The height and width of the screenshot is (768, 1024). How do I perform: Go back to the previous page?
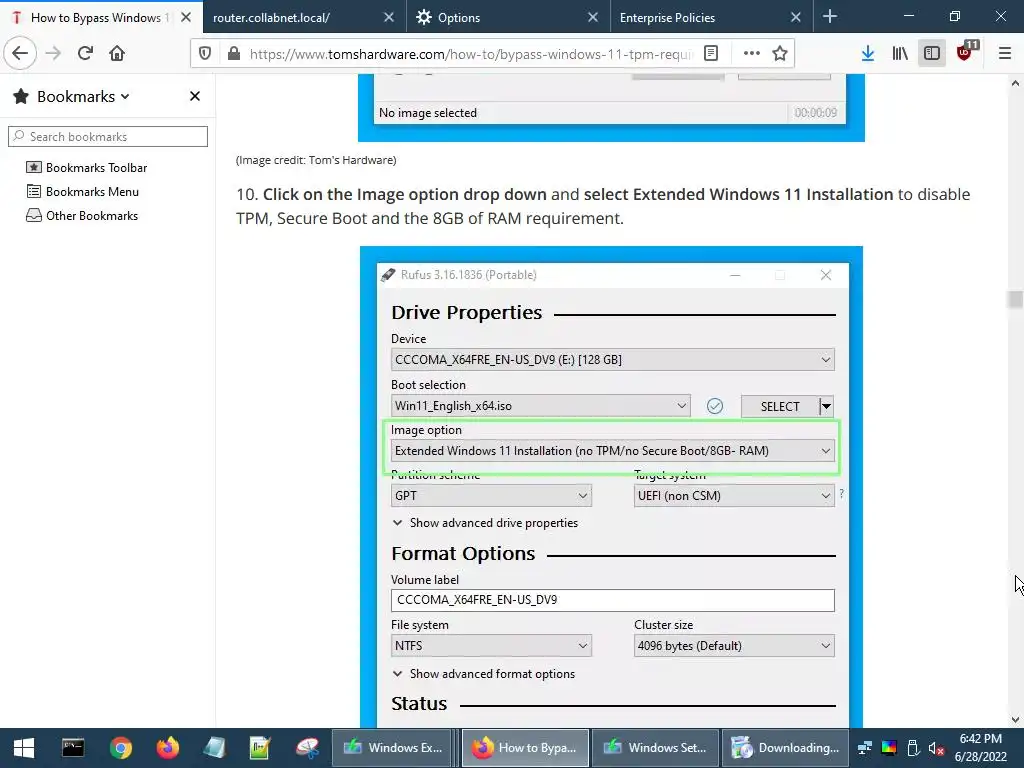pyautogui.click(x=20, y=54)
